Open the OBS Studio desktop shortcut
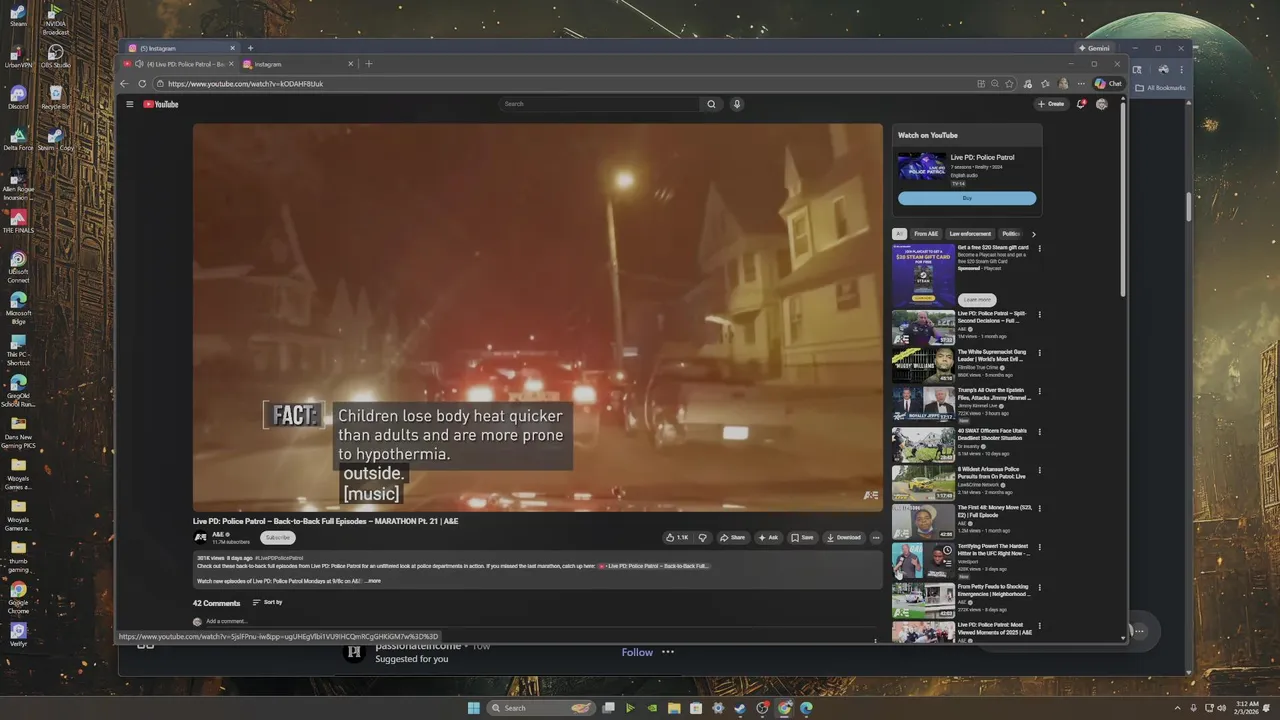The height and width of the screenshot is (720, 1280). (x=55, y=56)
